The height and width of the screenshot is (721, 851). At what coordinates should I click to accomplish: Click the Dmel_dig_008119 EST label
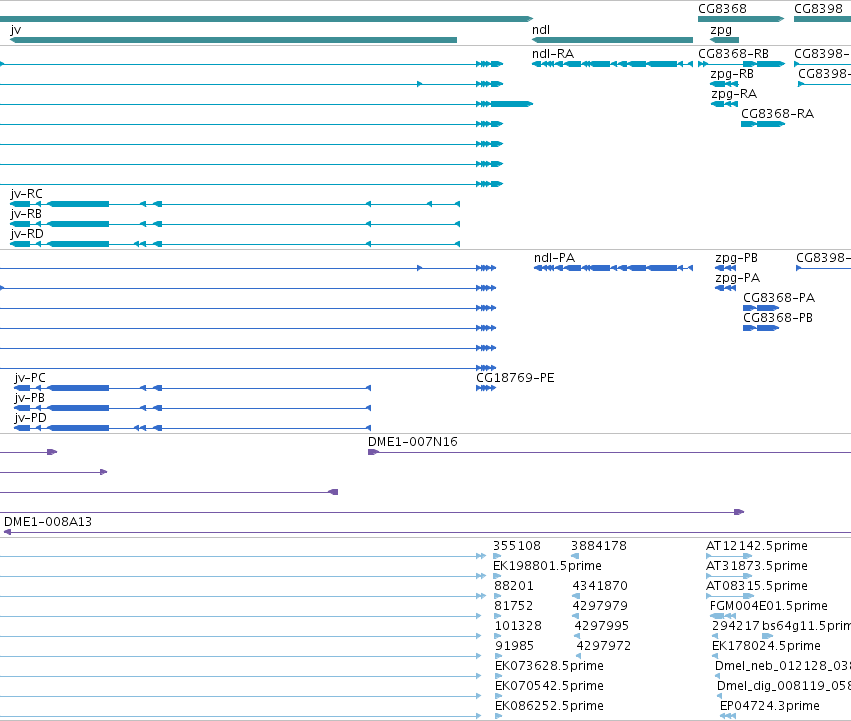click(784, 686)
